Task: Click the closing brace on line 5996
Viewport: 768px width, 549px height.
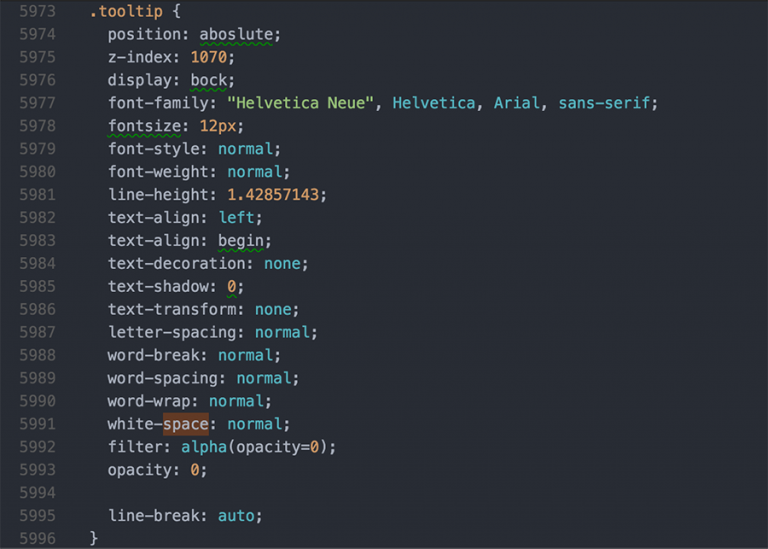Action: pos(94,539)
